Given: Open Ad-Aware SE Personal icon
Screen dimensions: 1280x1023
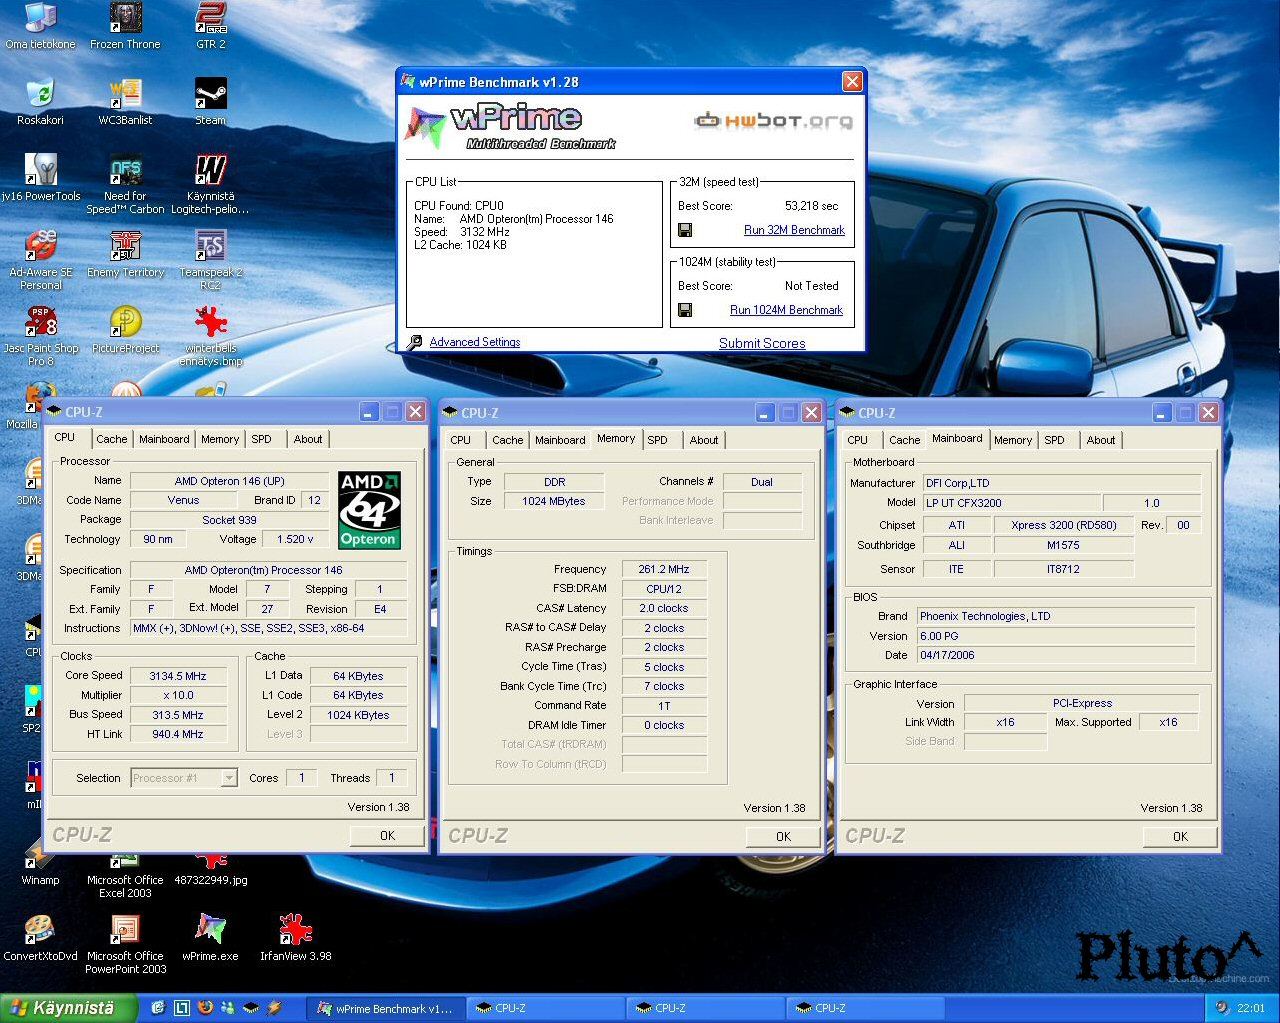Looking at the screenshot, I should (40, 260).
